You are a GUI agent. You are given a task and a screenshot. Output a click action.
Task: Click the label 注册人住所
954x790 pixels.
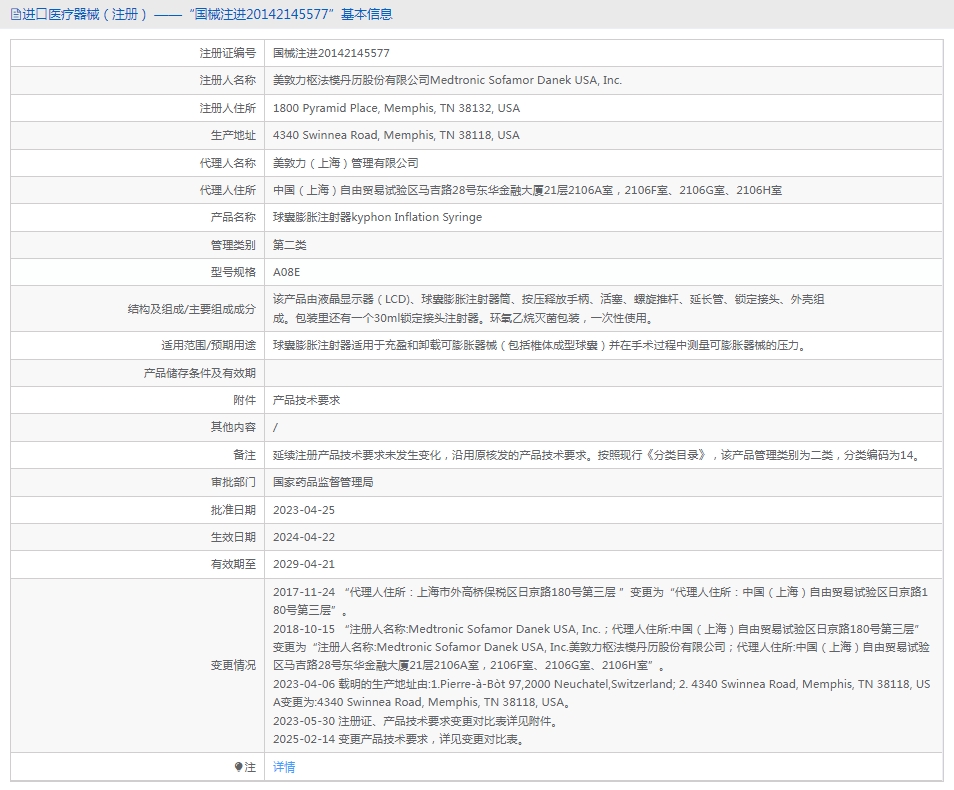tap(228, 108)
